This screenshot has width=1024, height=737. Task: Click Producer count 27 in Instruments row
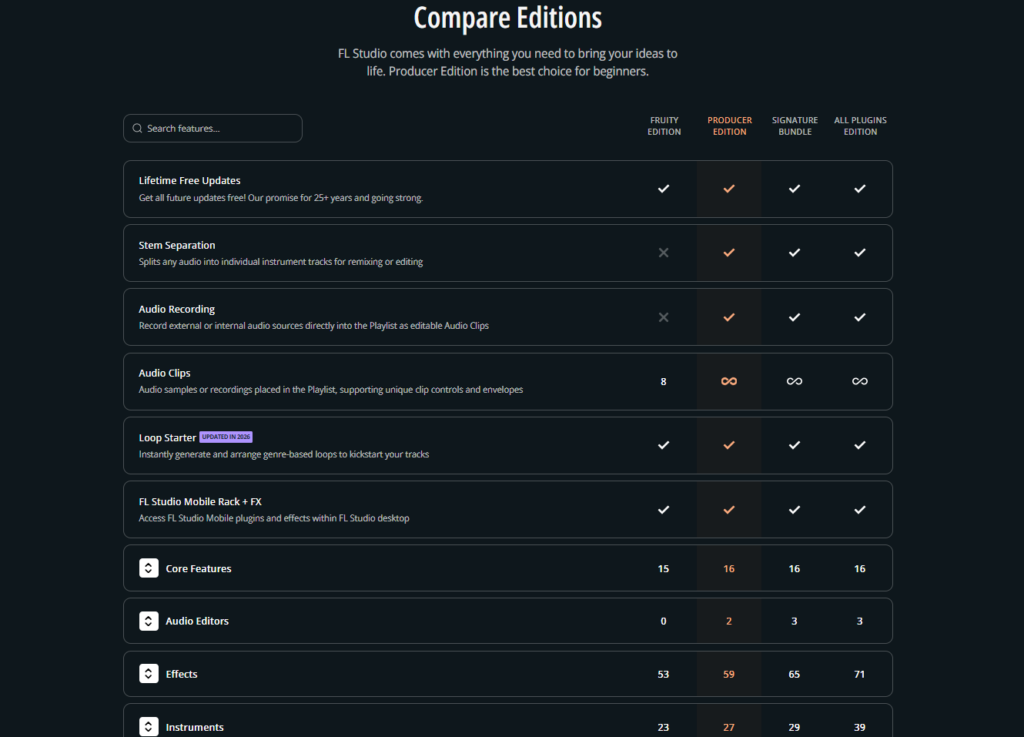729,727
